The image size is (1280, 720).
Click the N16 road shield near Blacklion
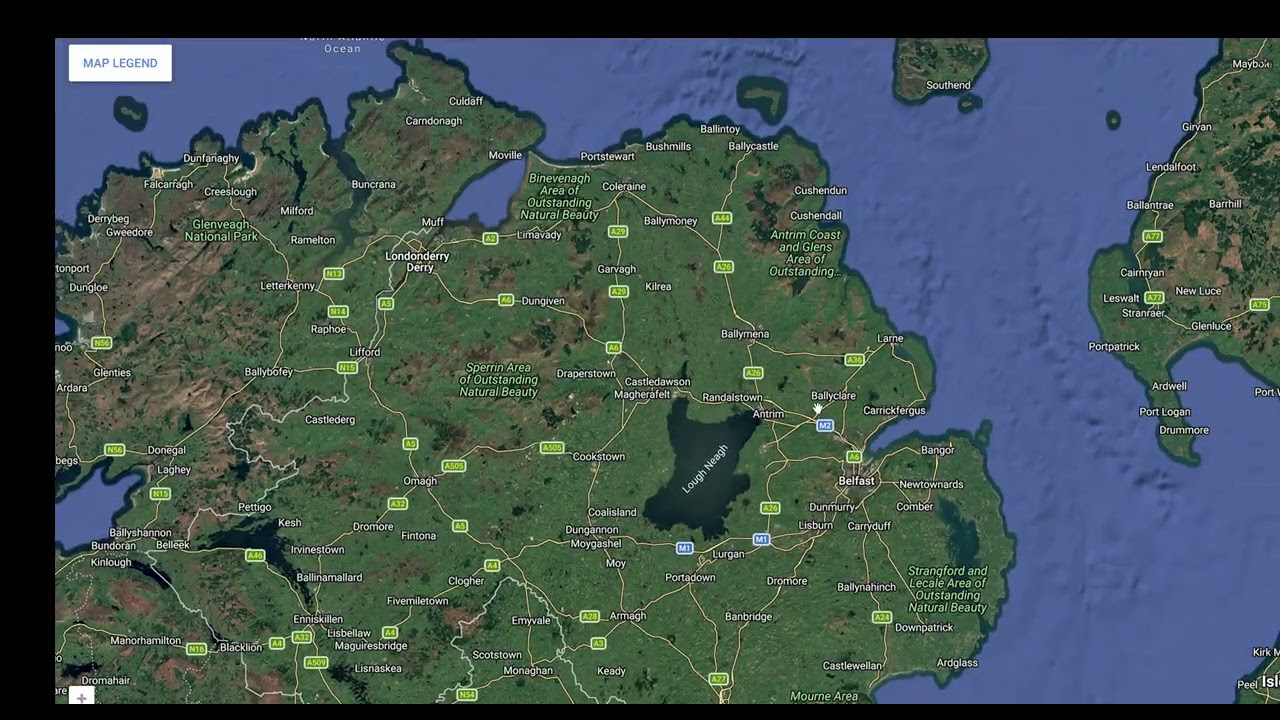[x=196, y=649]
